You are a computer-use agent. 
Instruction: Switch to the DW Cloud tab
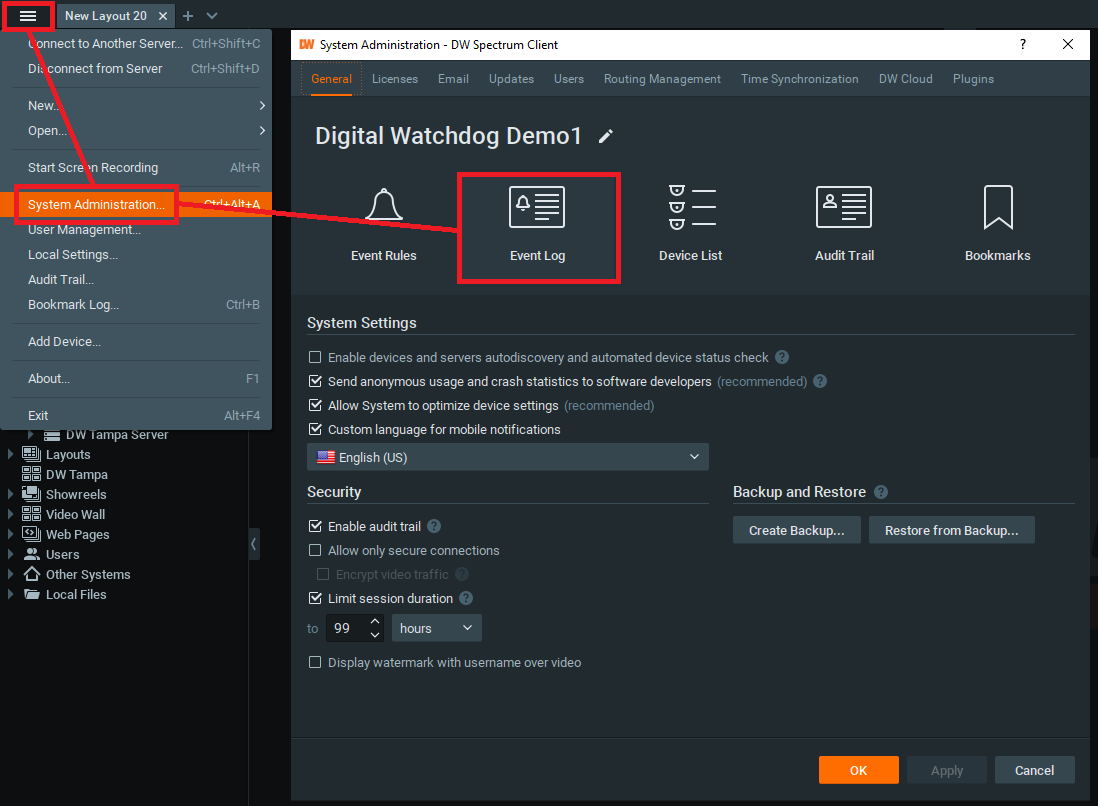(x=905, y=79)
